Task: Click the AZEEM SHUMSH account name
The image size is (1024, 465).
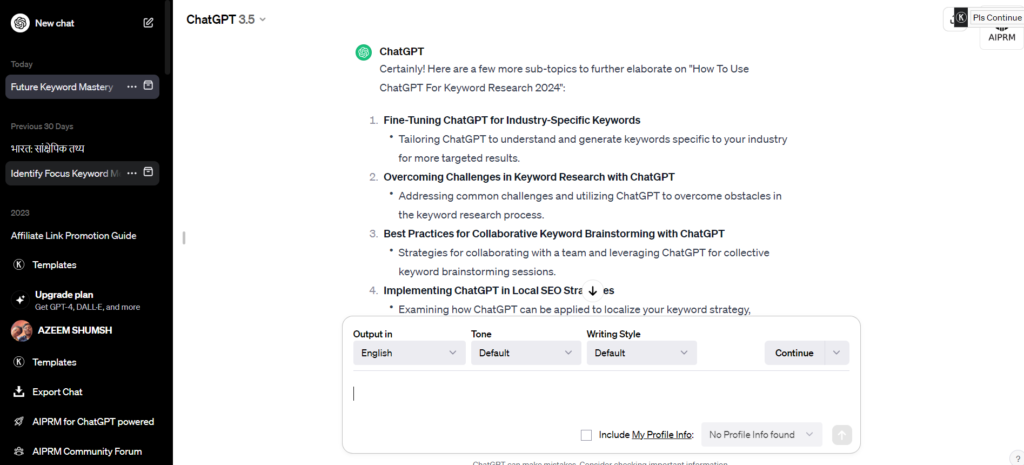Action: point(75,330)
